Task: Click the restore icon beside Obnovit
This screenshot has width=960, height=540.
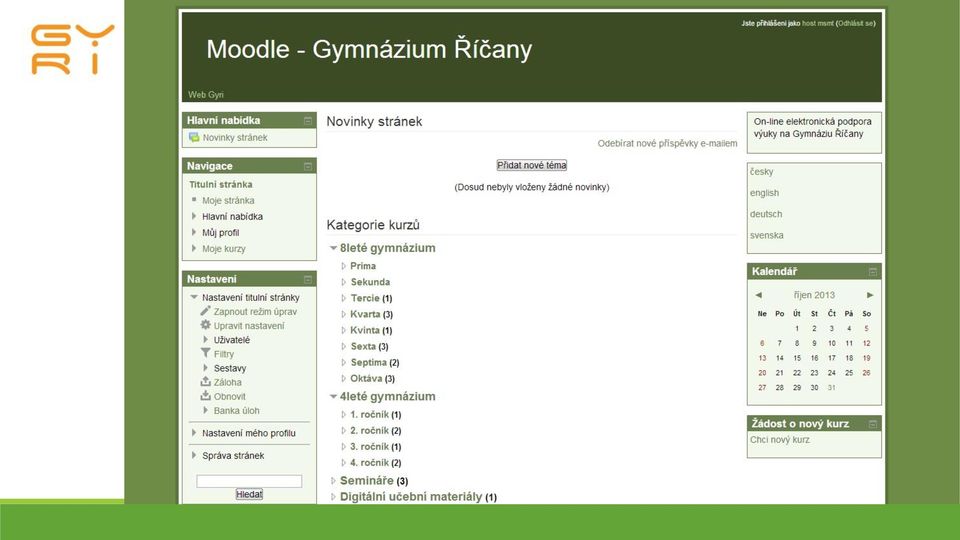Action: point(205,396)
